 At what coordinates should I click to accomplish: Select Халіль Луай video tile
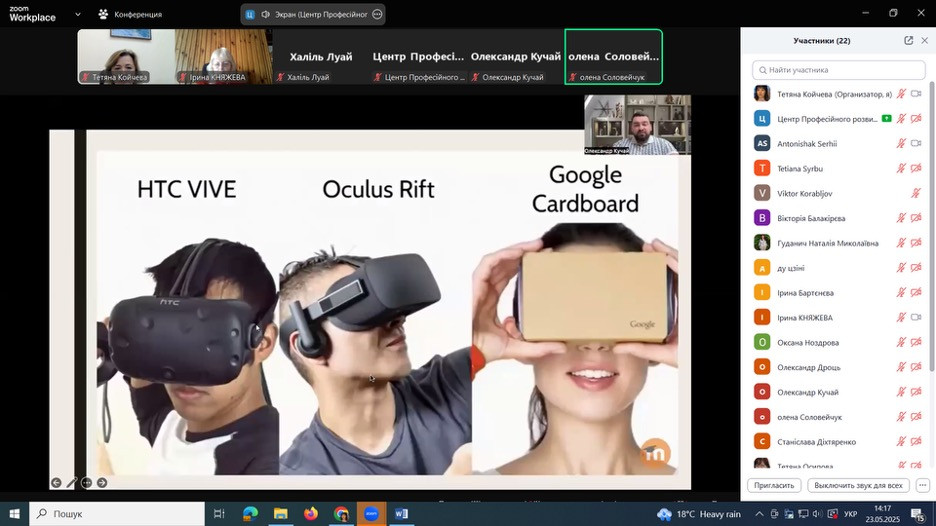[321, 57]
